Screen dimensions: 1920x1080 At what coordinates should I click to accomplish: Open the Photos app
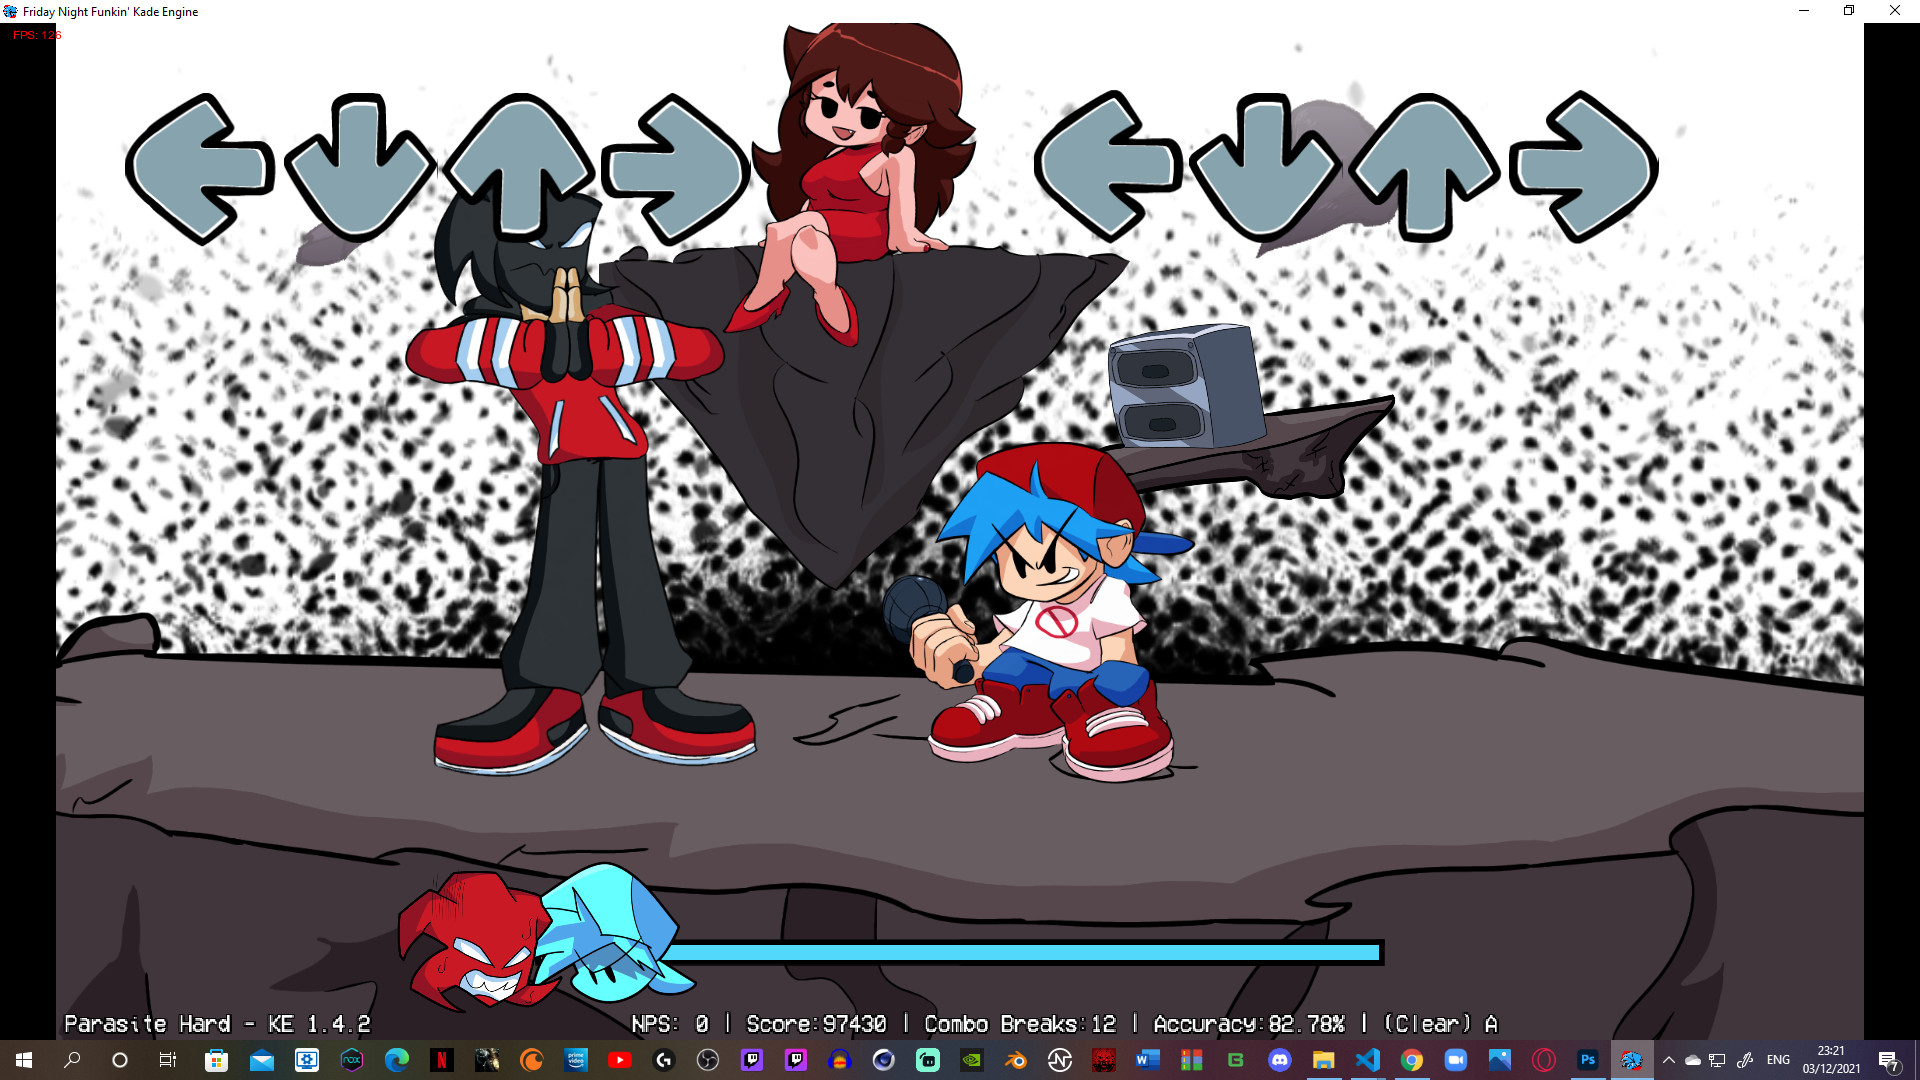click(1500, 1060)
